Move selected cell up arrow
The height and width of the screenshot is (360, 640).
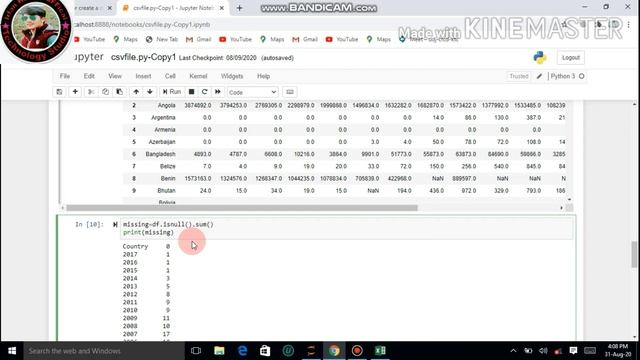point(136,92)
